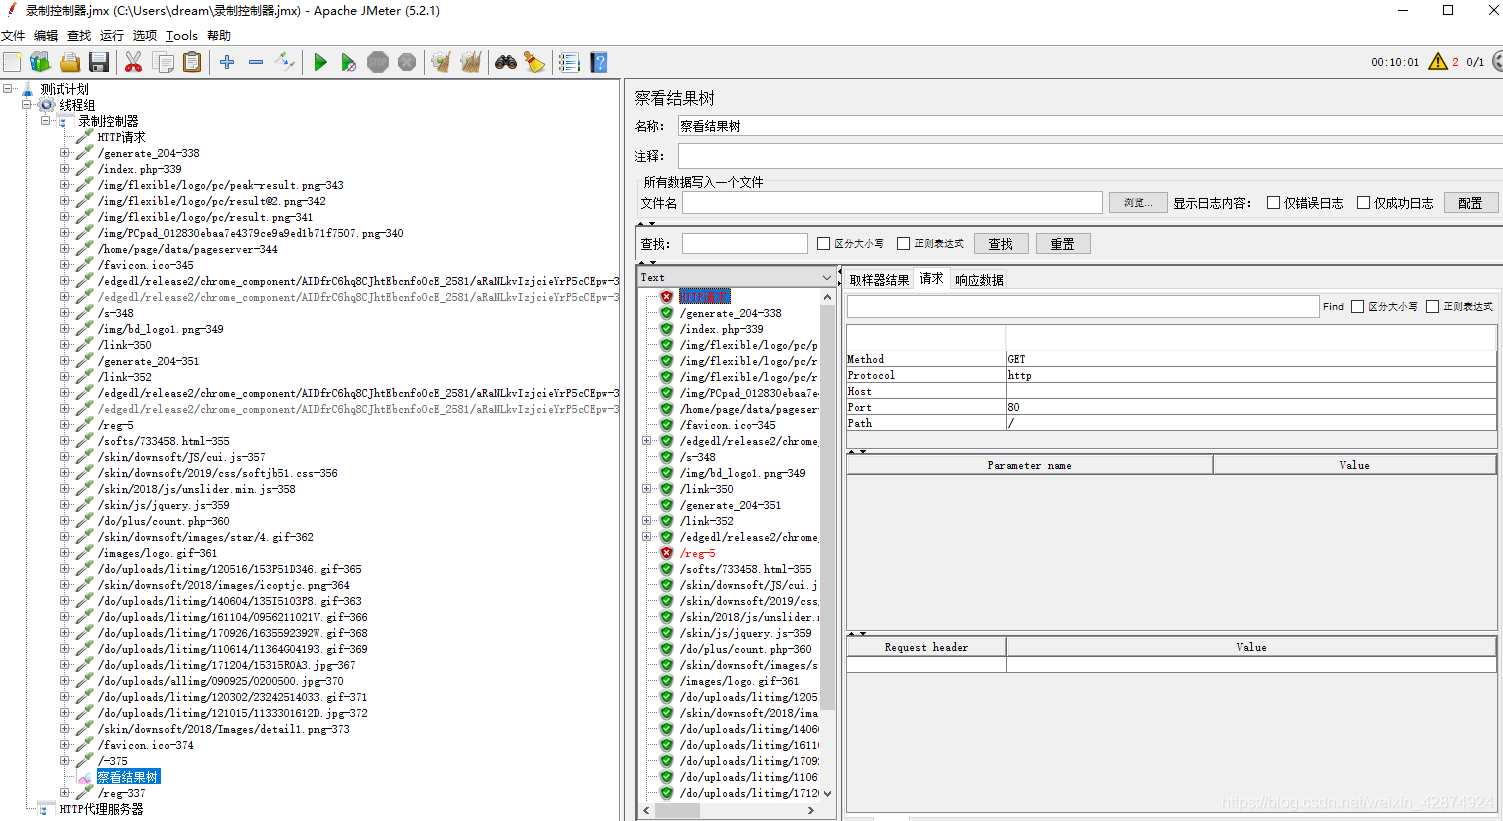Screen dimensions: 1503x821
Task: Expand /link-350 node in results list
Action: pos(647,489)
